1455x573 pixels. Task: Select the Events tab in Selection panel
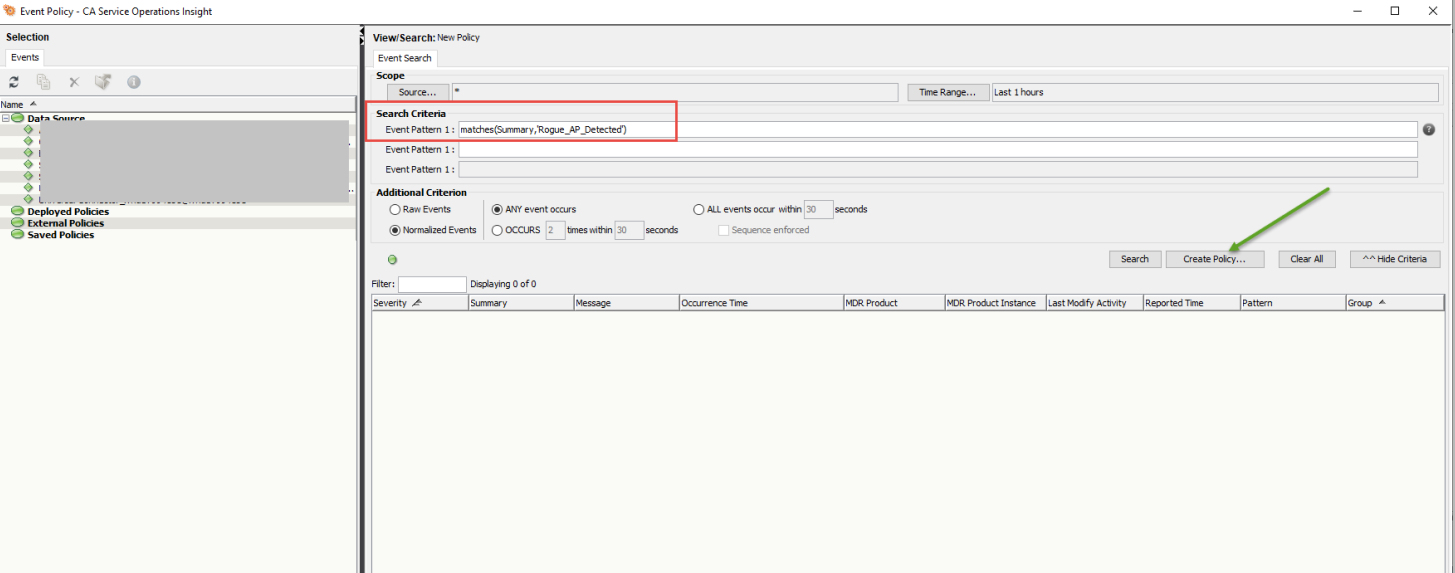[x=25, y=58]
